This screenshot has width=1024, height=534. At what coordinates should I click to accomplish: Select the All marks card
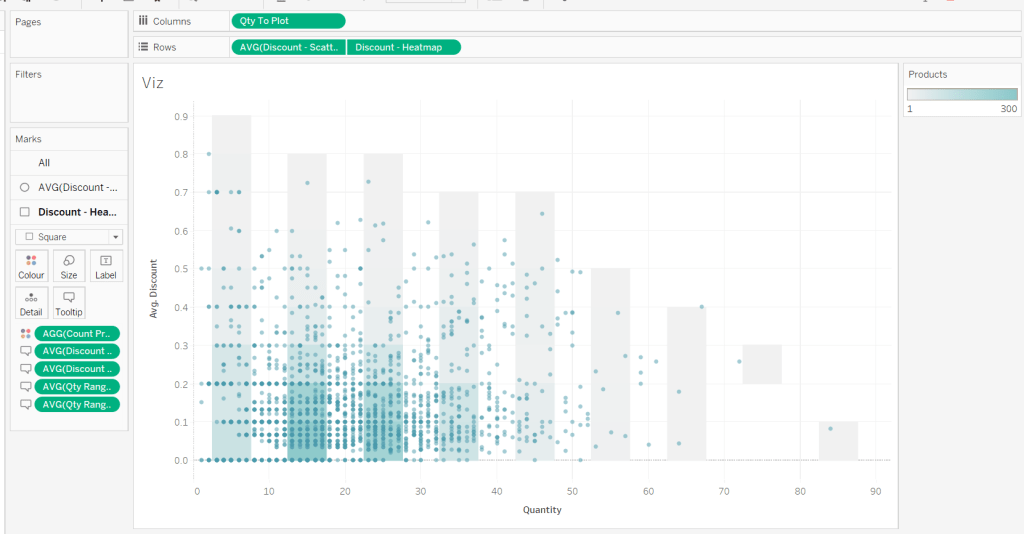point(44,163)
